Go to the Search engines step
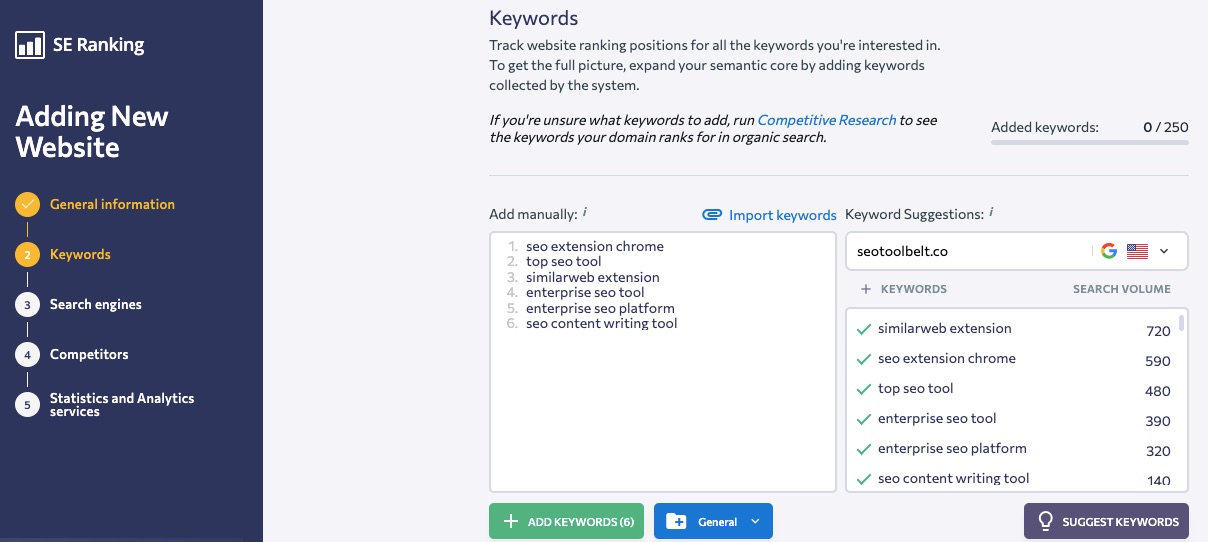The image size is (1208, 542). pos(95,304)
